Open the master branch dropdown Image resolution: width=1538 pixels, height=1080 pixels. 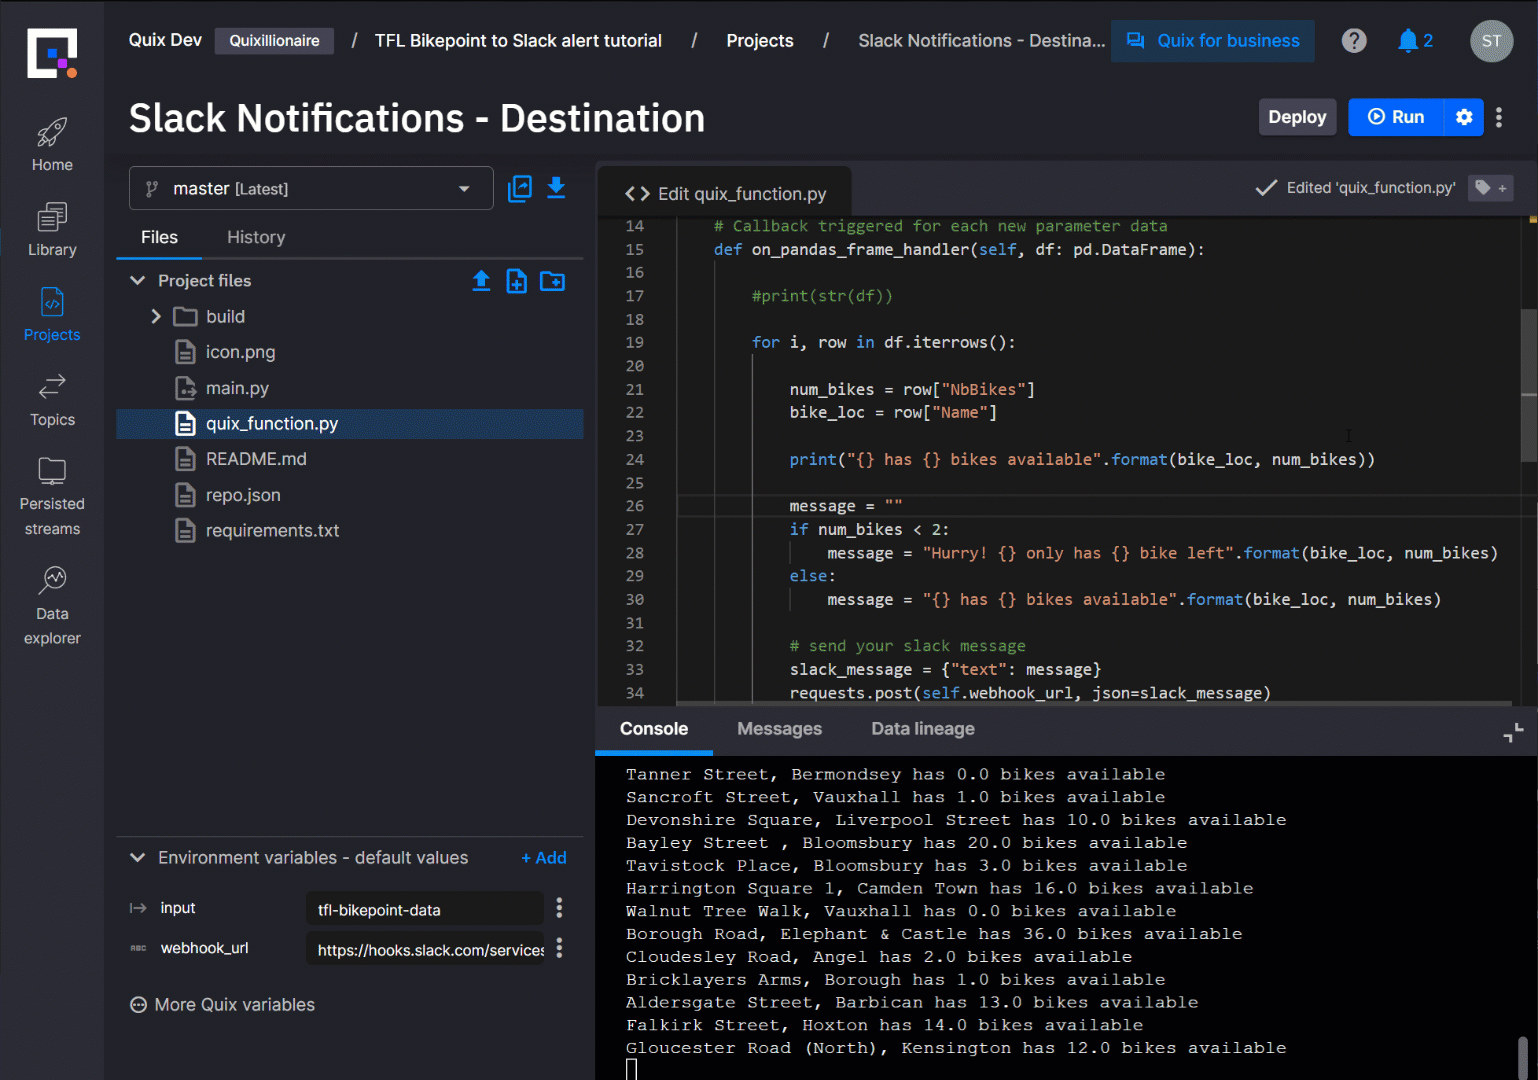point(311,188)
